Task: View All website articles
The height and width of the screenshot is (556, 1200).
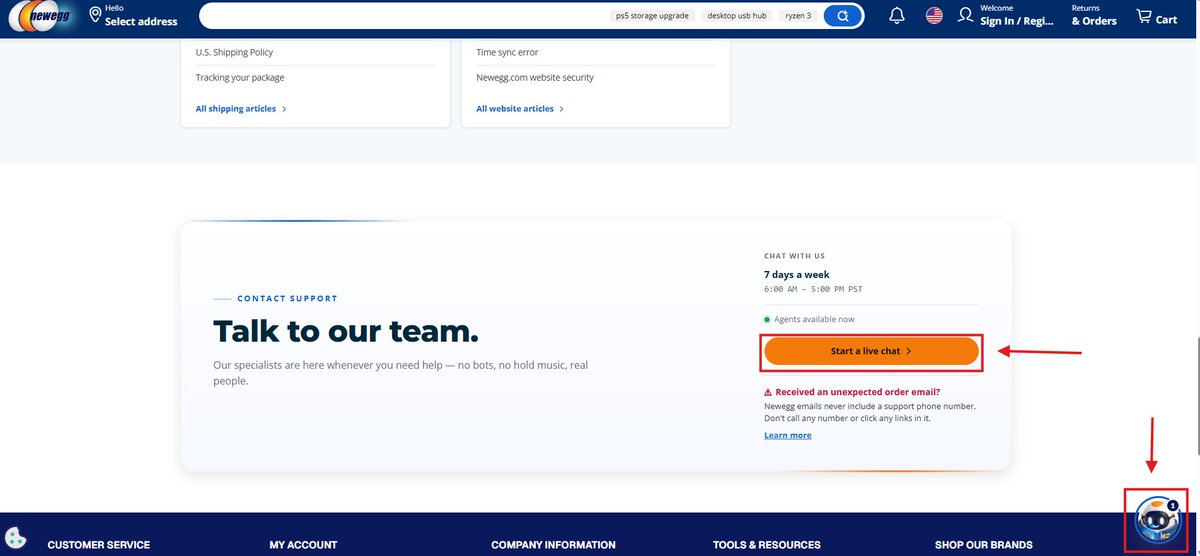Action: 520,109
